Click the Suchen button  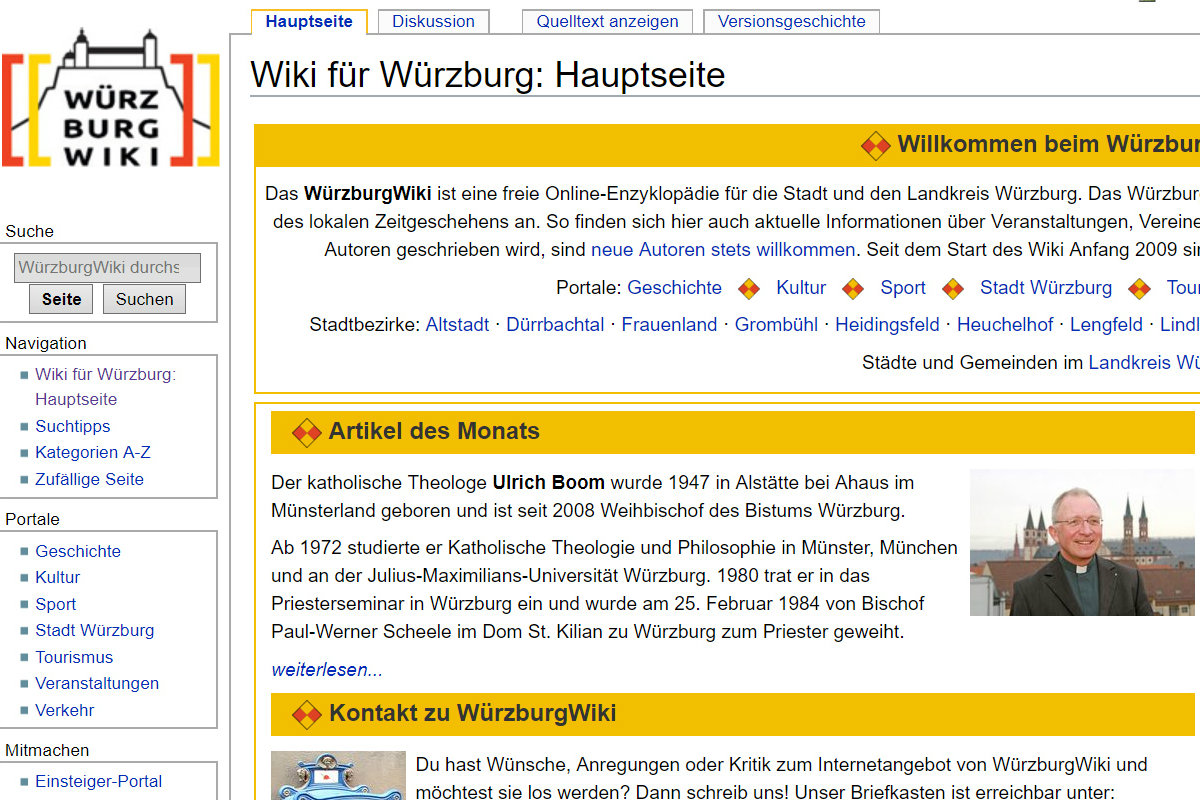click(144, 299)
